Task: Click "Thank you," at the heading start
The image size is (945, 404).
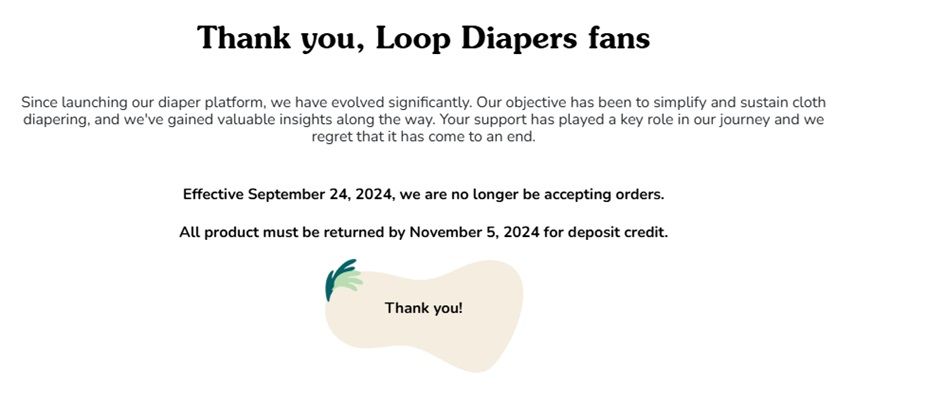Action: pos(281,40)
